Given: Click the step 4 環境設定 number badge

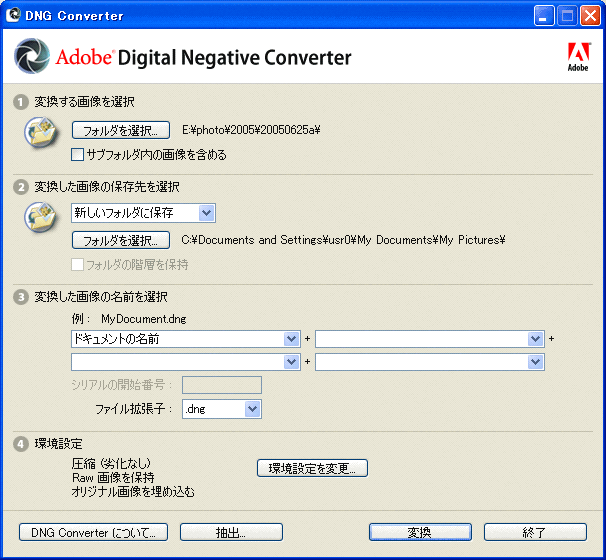Looking at the screenshot, I should pyautogui.click(x=20, y=443).
